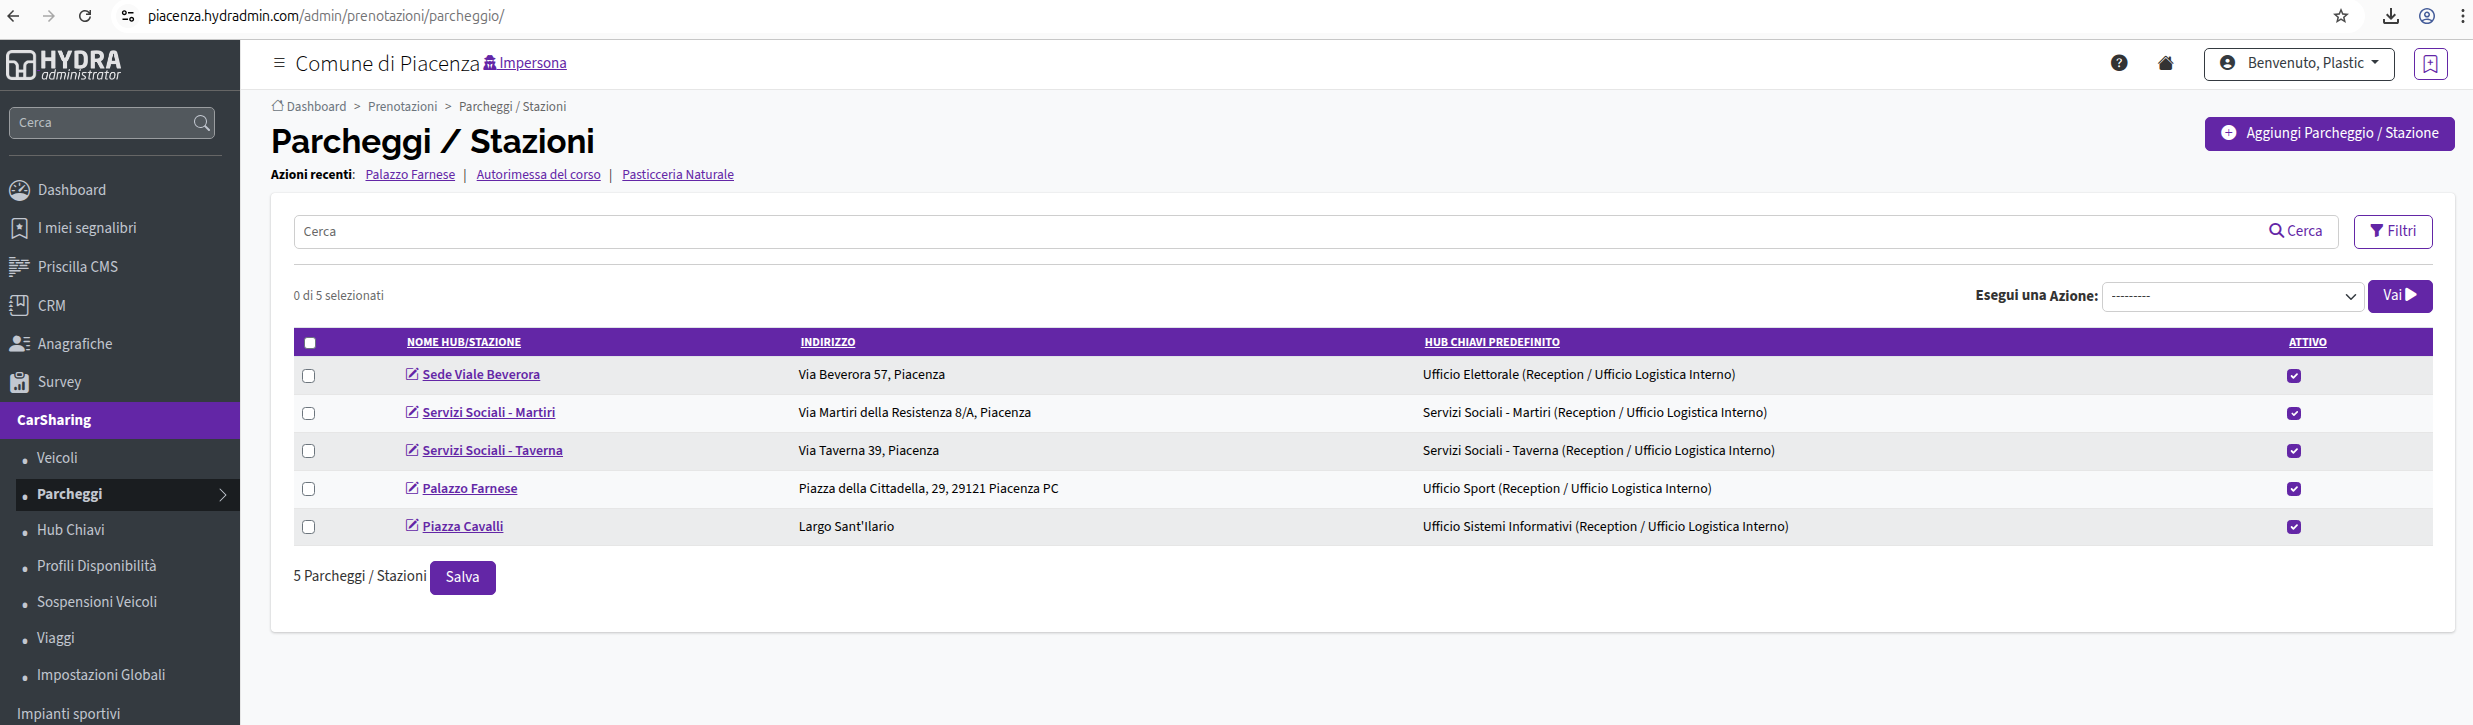Expand the Parcheggi sidebar chevron

pyautogui.click(x=223, y=495)
